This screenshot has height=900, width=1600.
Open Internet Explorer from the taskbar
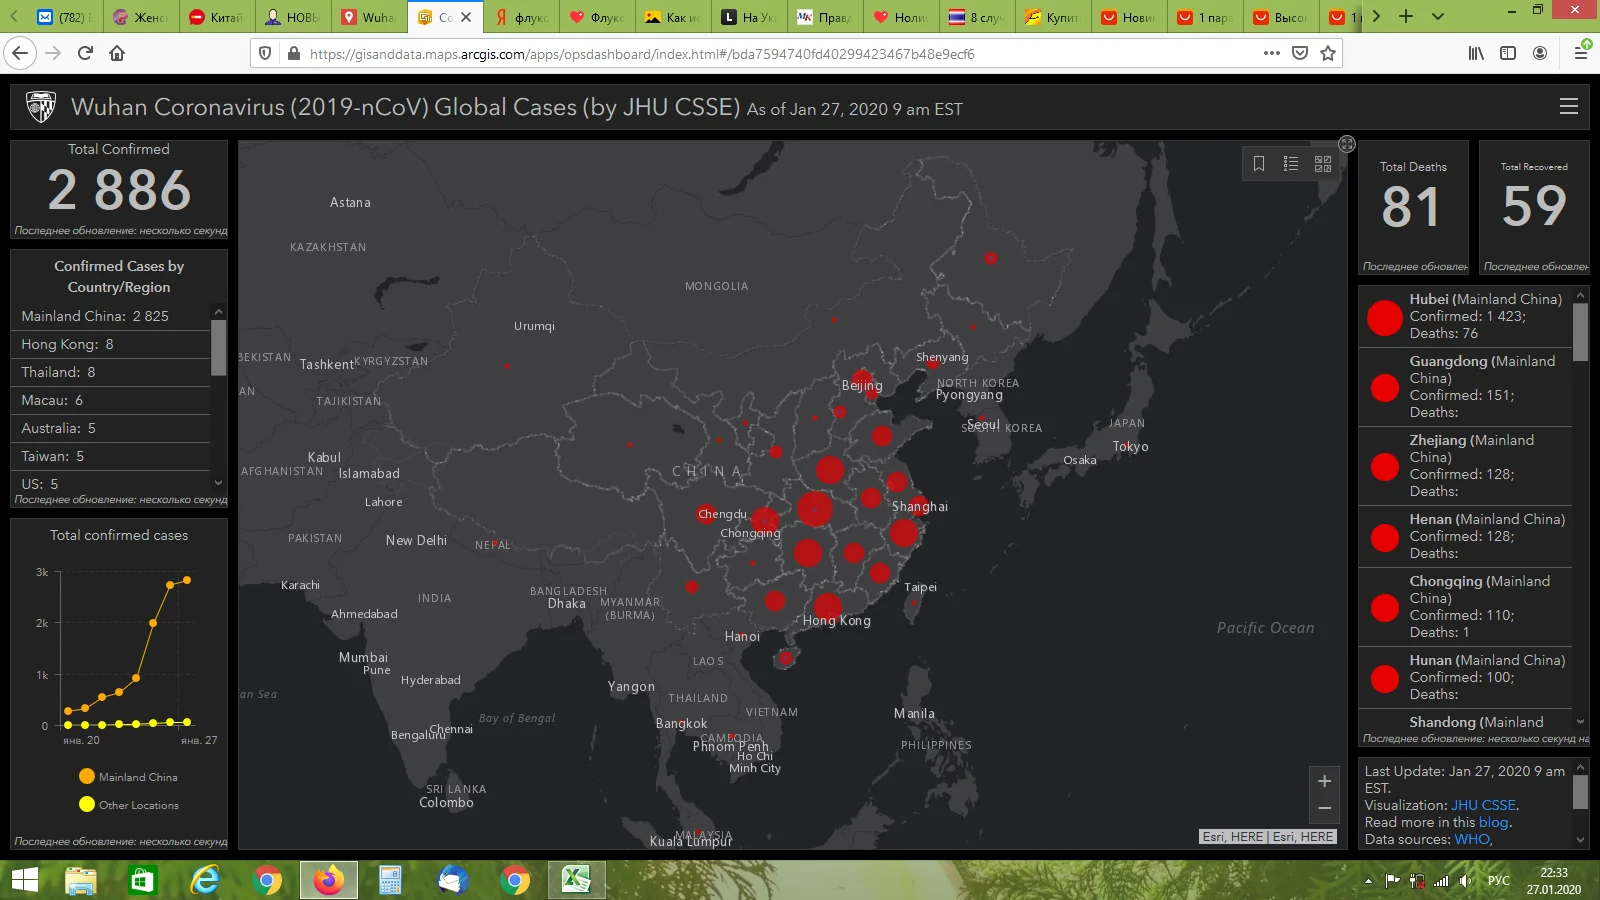point(205,880)
